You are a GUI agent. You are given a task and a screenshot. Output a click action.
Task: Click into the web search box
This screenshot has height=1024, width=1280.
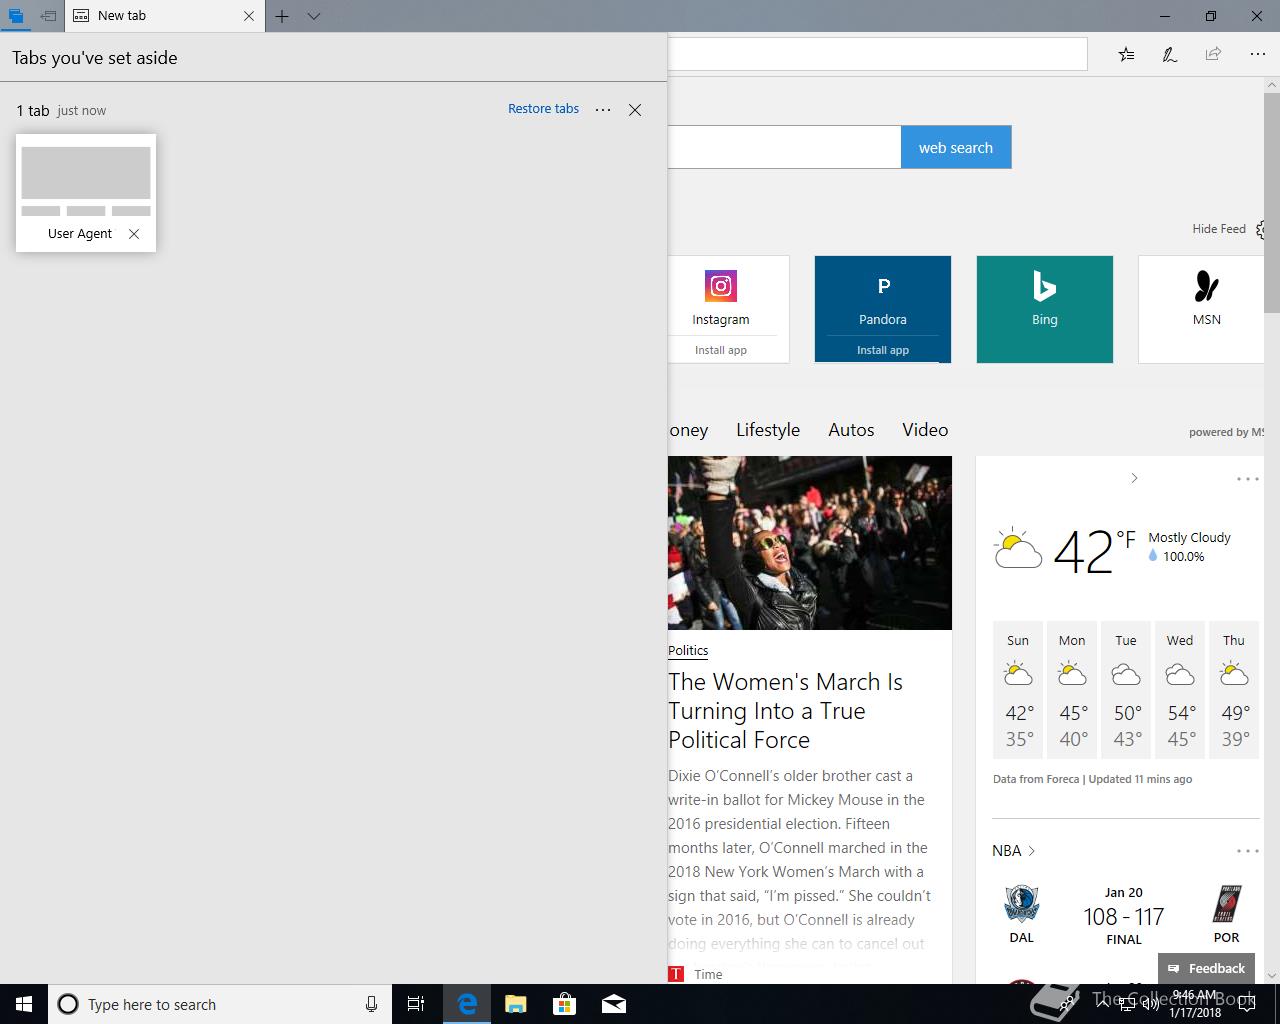coord(784,147)
